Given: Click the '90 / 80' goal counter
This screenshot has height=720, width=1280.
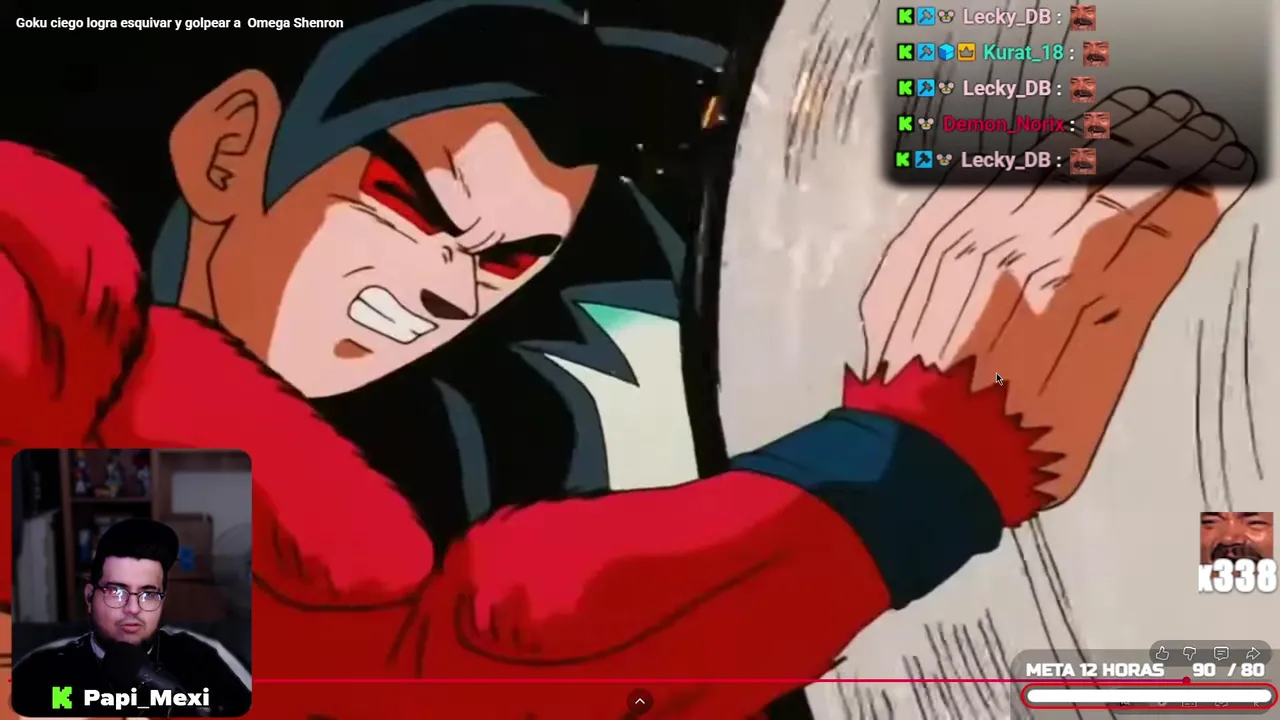Looking at the screenshot, I should pyautogui.click(x=1228, y=670).
